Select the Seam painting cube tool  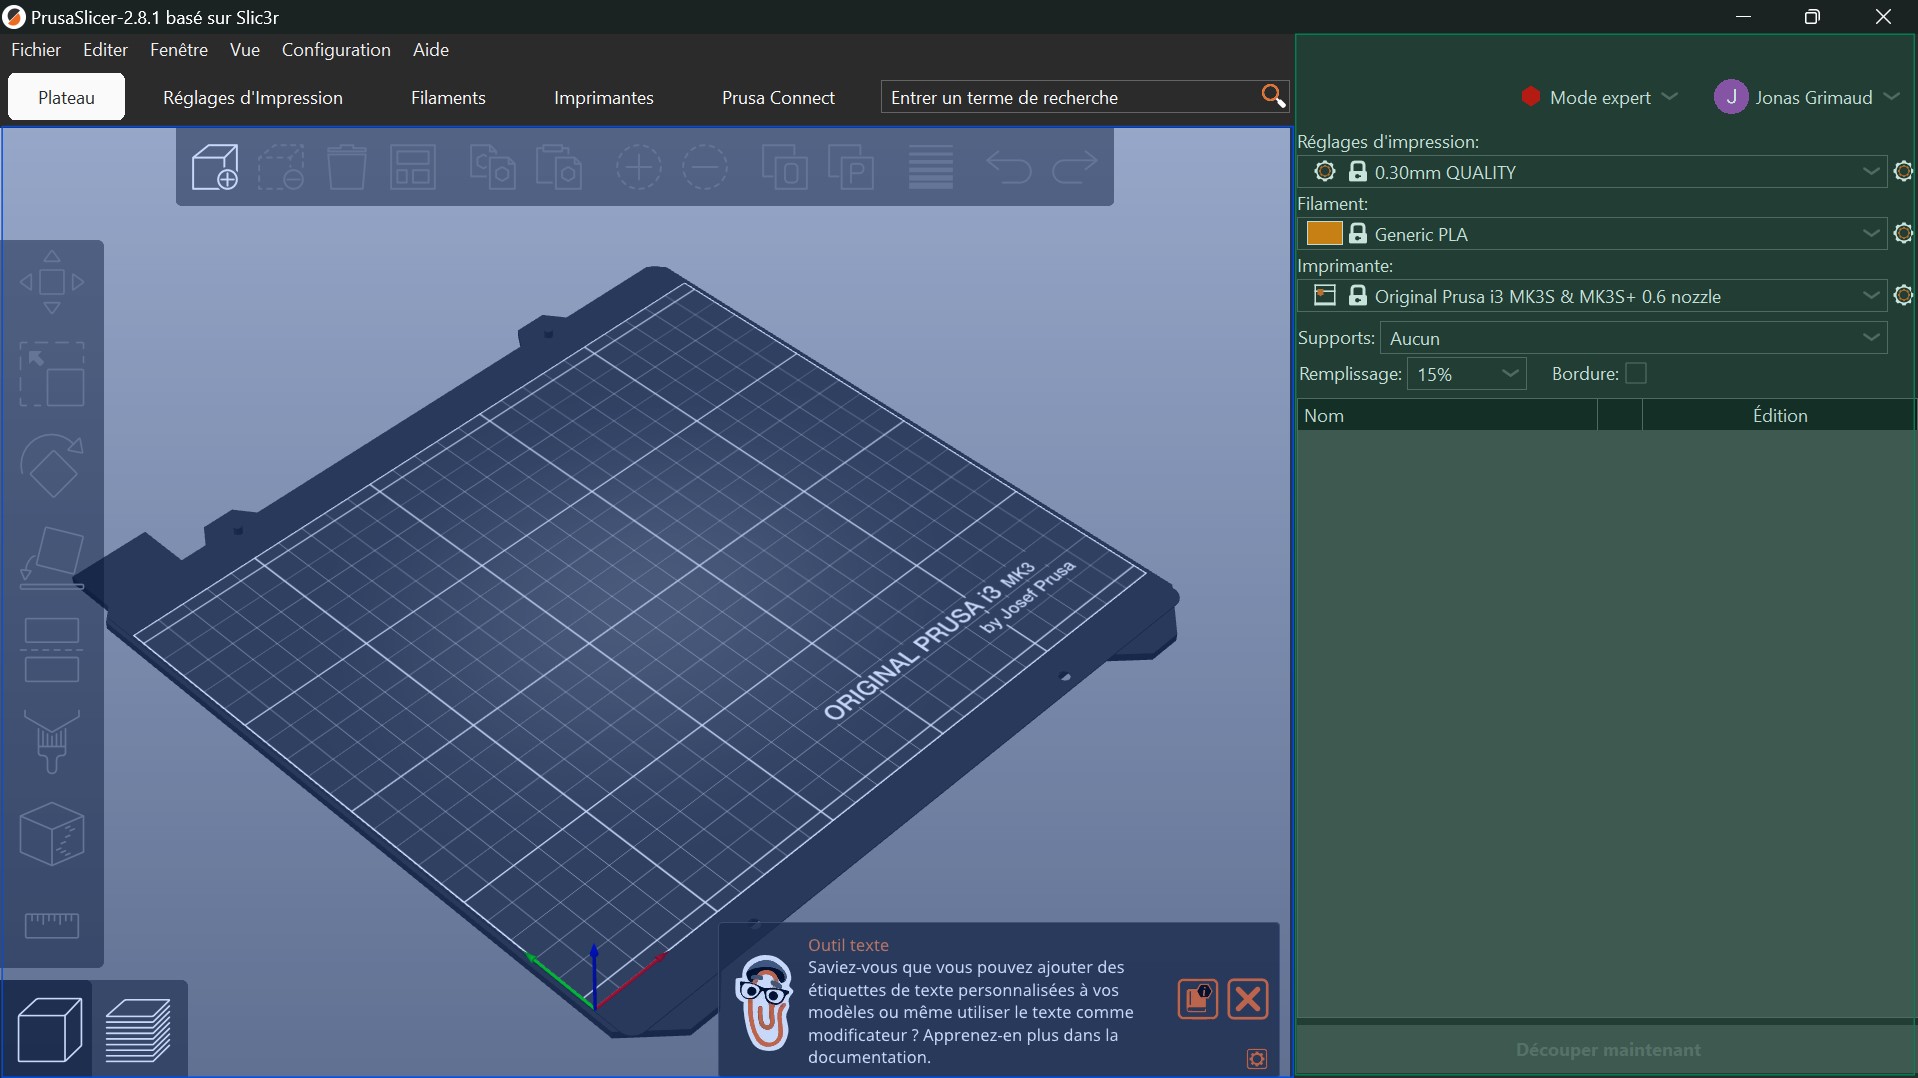pyautogui.click(x=52, y=834)
